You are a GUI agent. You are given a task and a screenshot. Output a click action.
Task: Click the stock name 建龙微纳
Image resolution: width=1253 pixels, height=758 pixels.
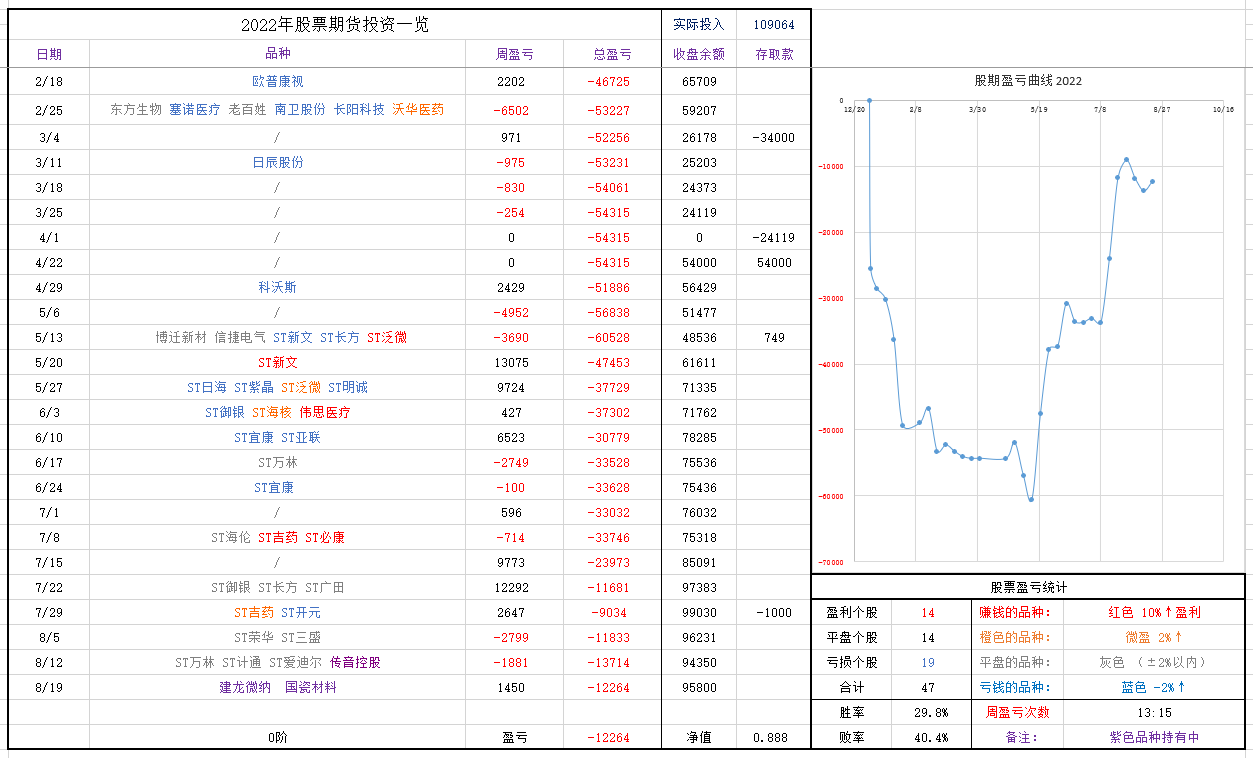tap(245, 687)
